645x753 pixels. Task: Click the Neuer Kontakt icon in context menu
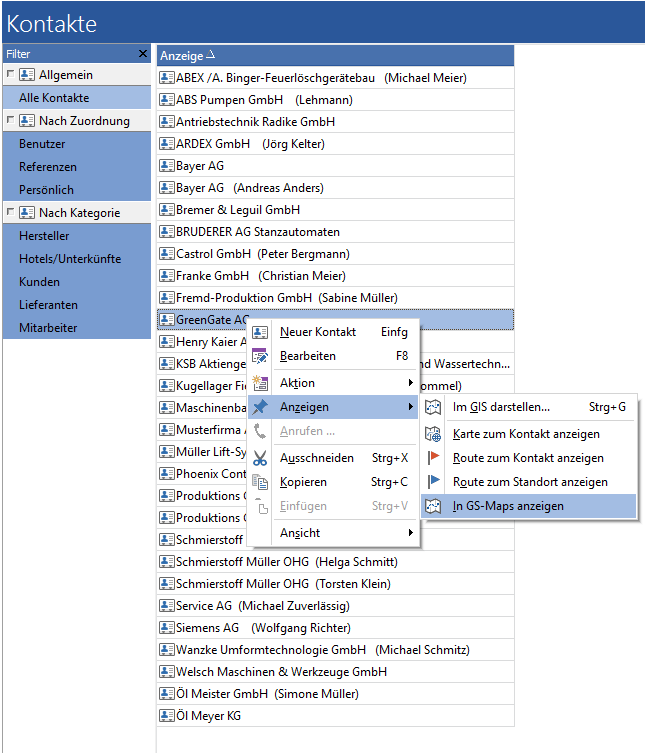(260, 332)
